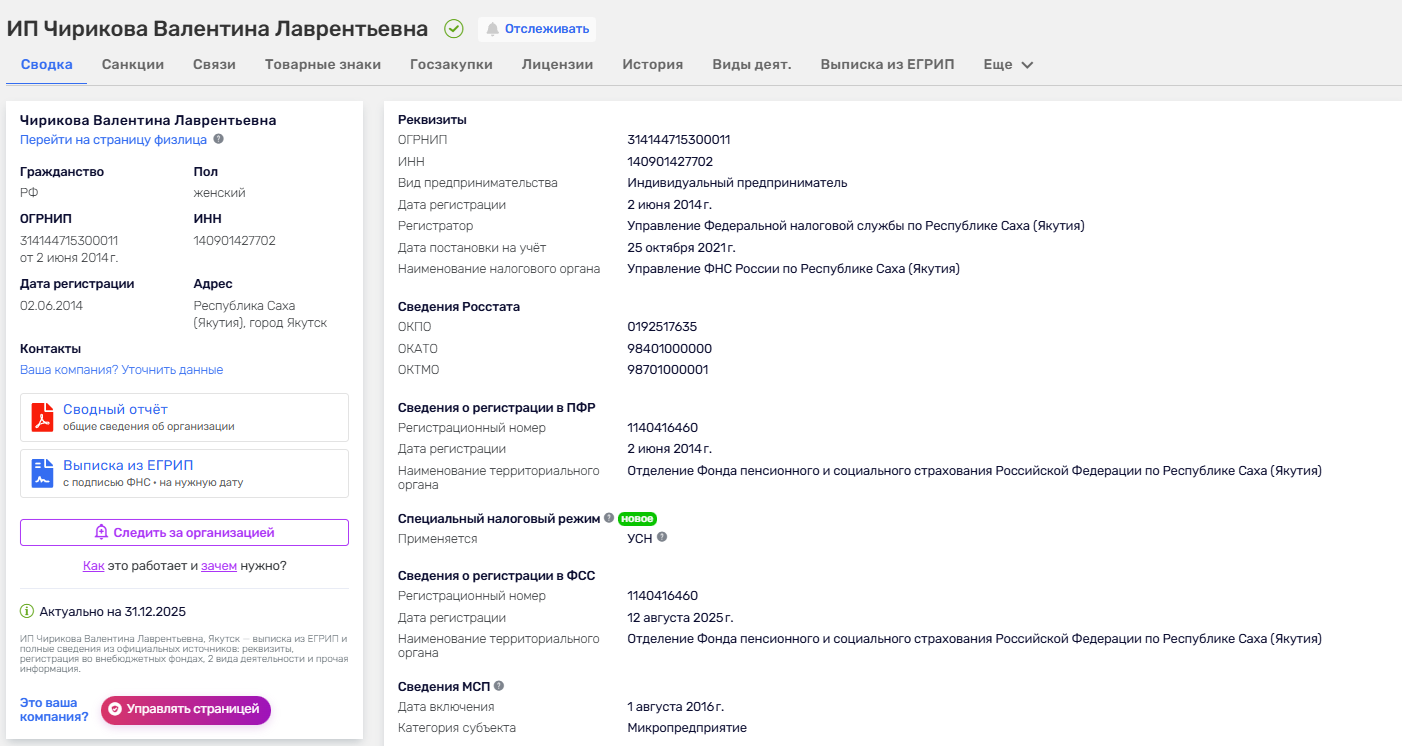1402x746 pixels.
Task: Open the Санкции tab
Action: [133, 65]
